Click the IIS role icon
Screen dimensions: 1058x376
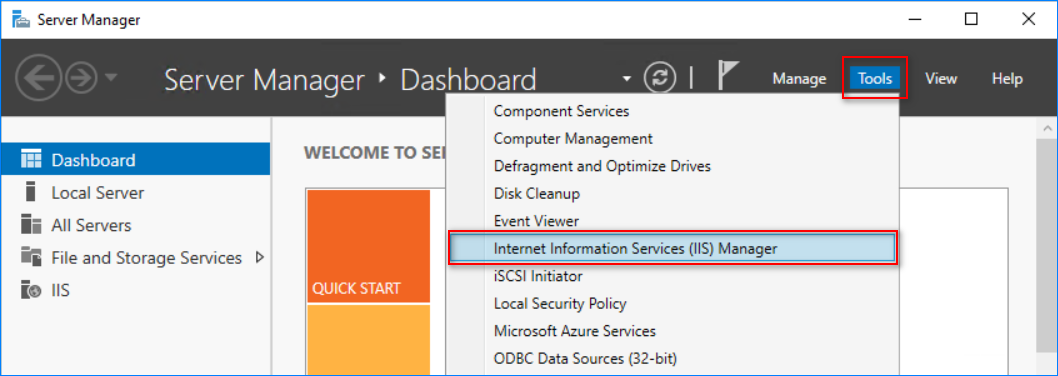[x=31, y=290]
